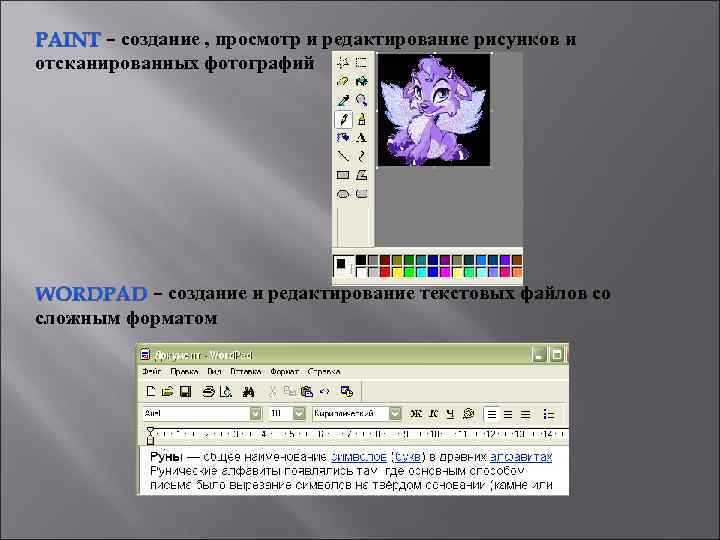Follow the 'букв' hyperlink in the document
Viewport: 720px width, 540px height.
408,457
